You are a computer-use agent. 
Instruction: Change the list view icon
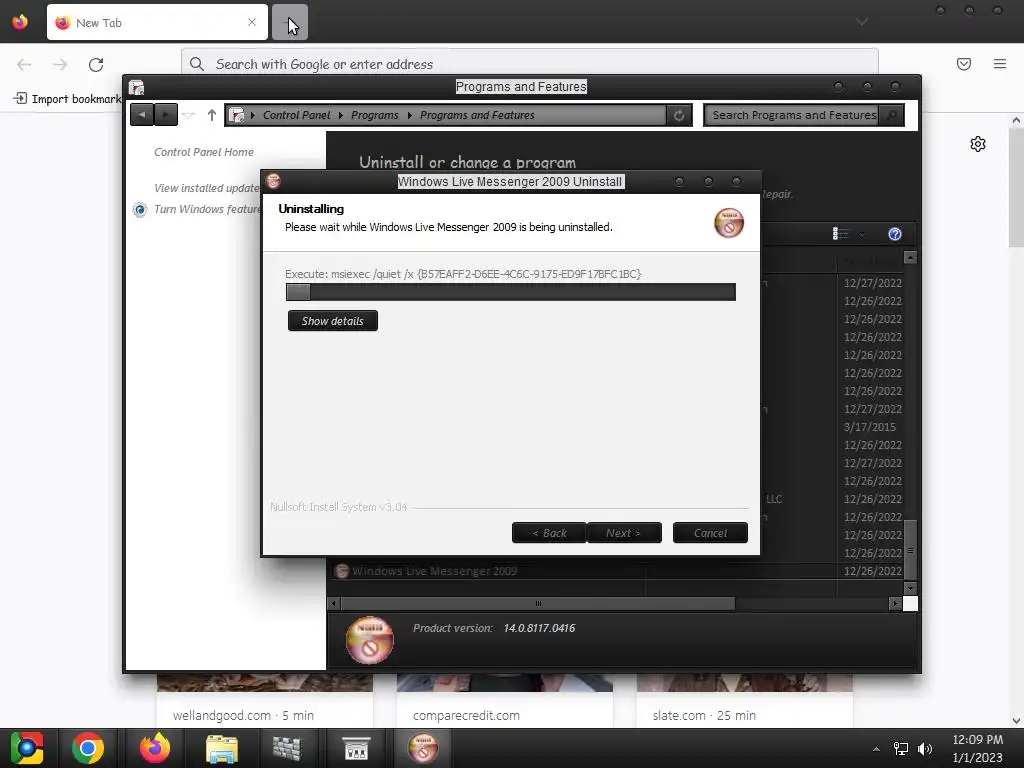(840, 234)
